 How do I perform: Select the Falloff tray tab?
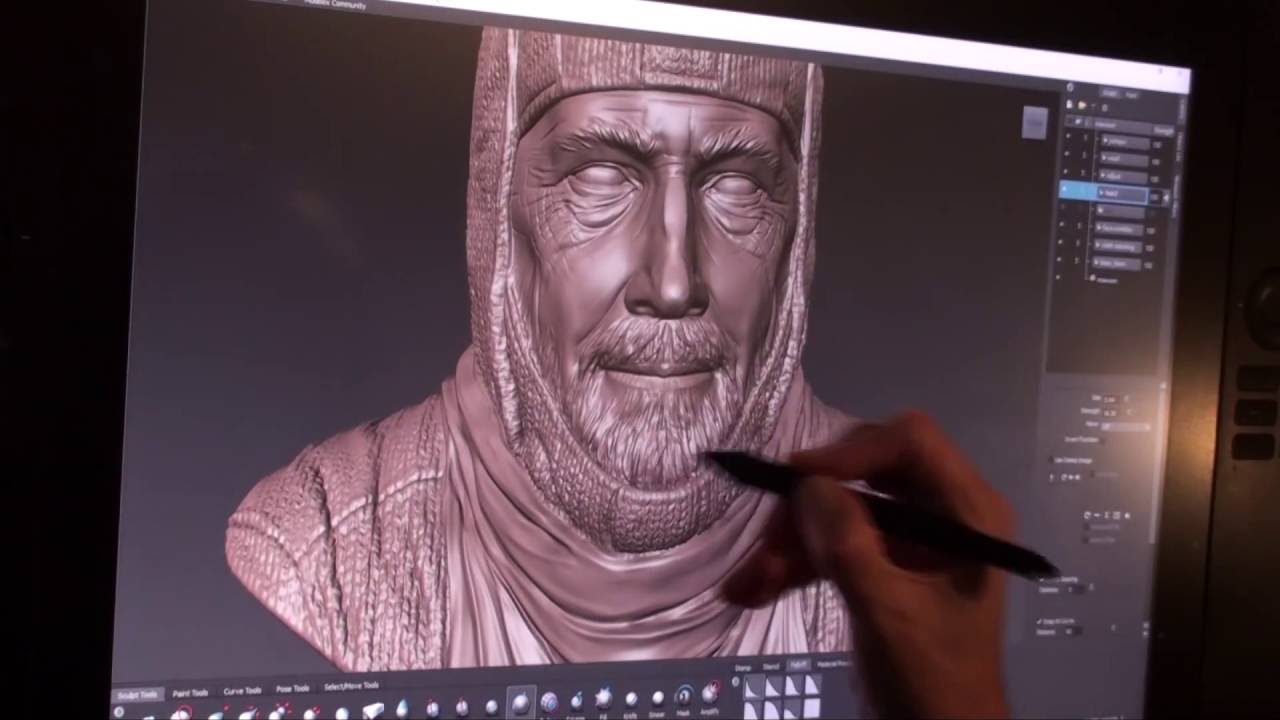[799, 665]
